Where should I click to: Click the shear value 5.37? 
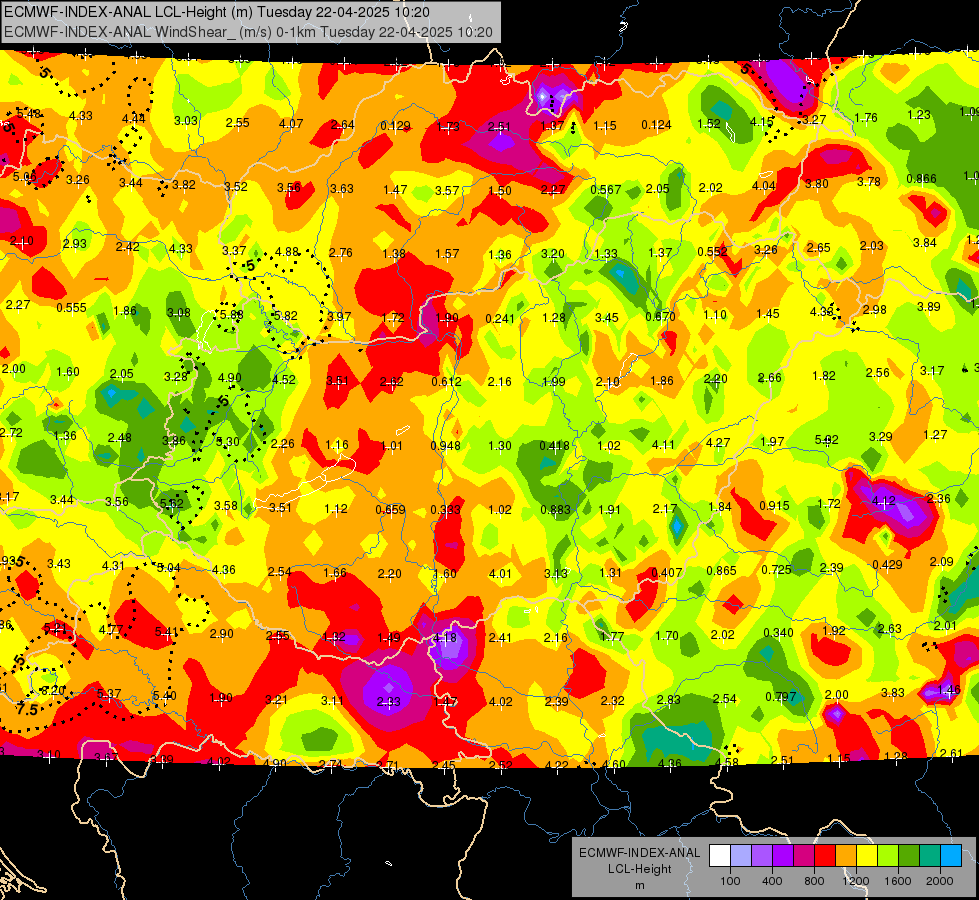(x=109, y=694)
